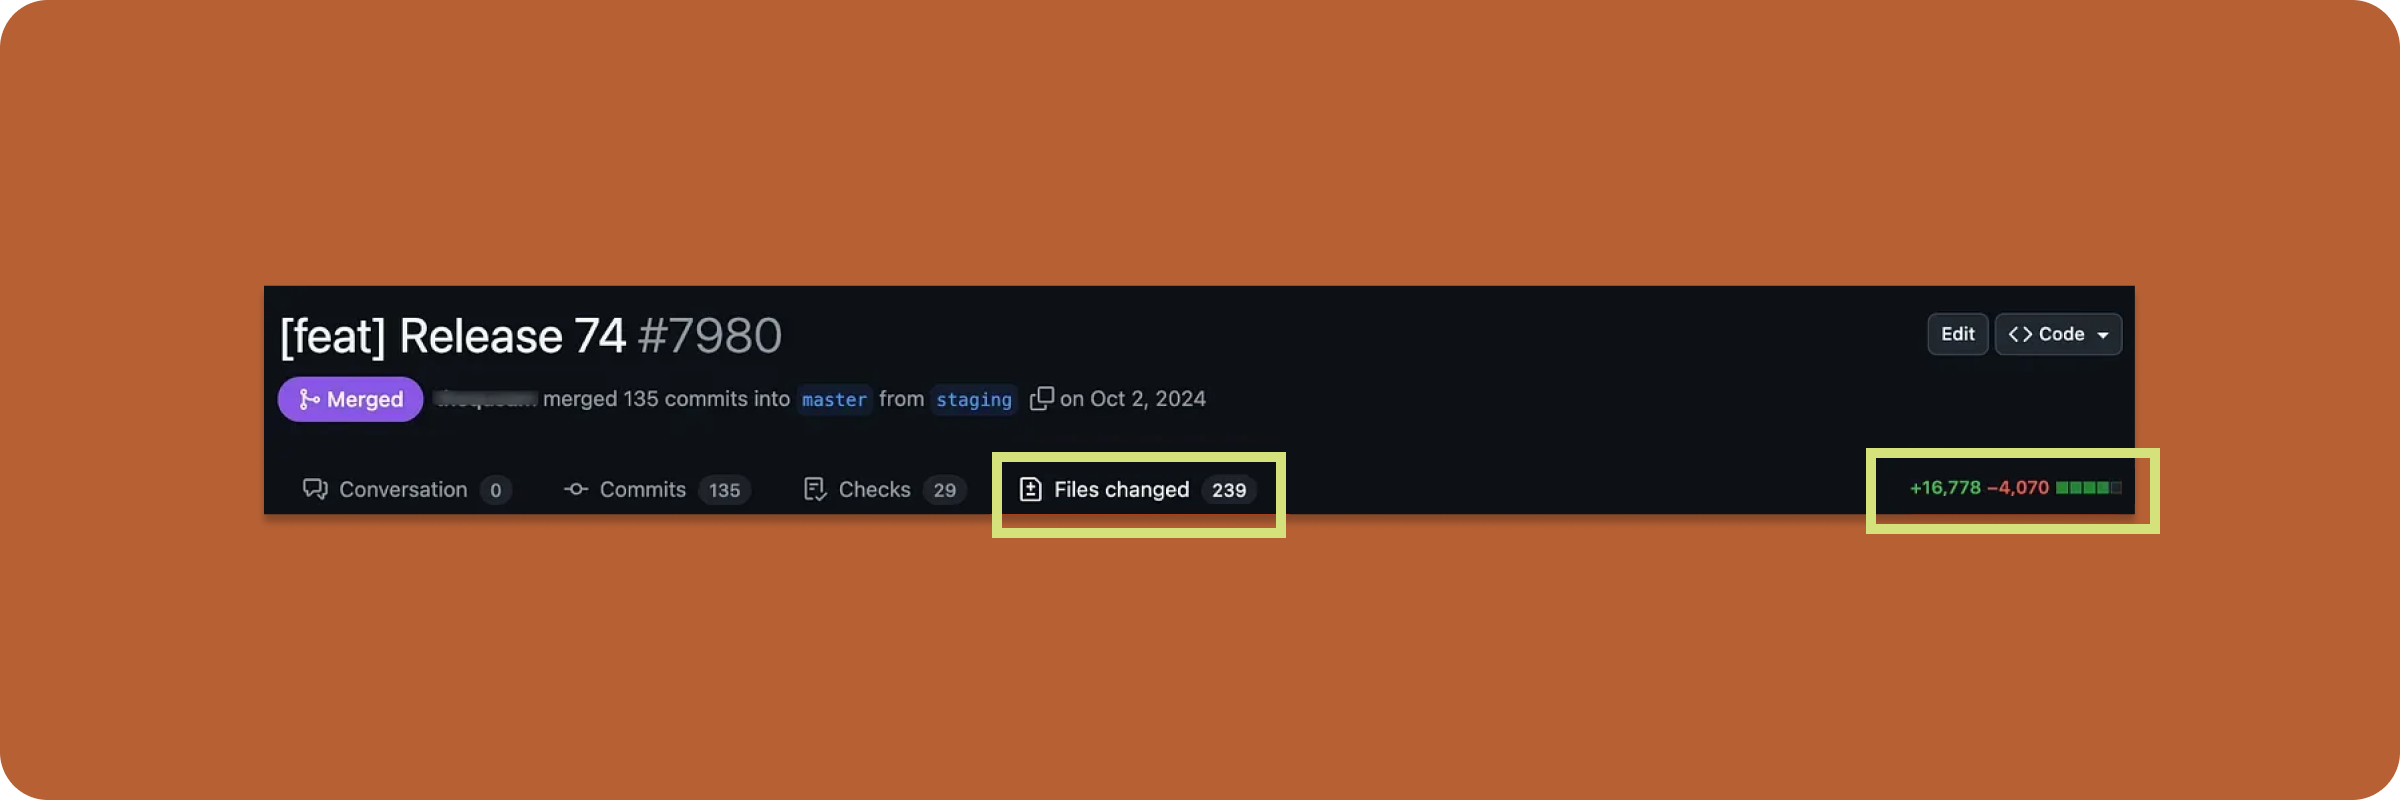Open the Files changed tab
This screenshot has height=800, width=2400.
(1138, 490)
